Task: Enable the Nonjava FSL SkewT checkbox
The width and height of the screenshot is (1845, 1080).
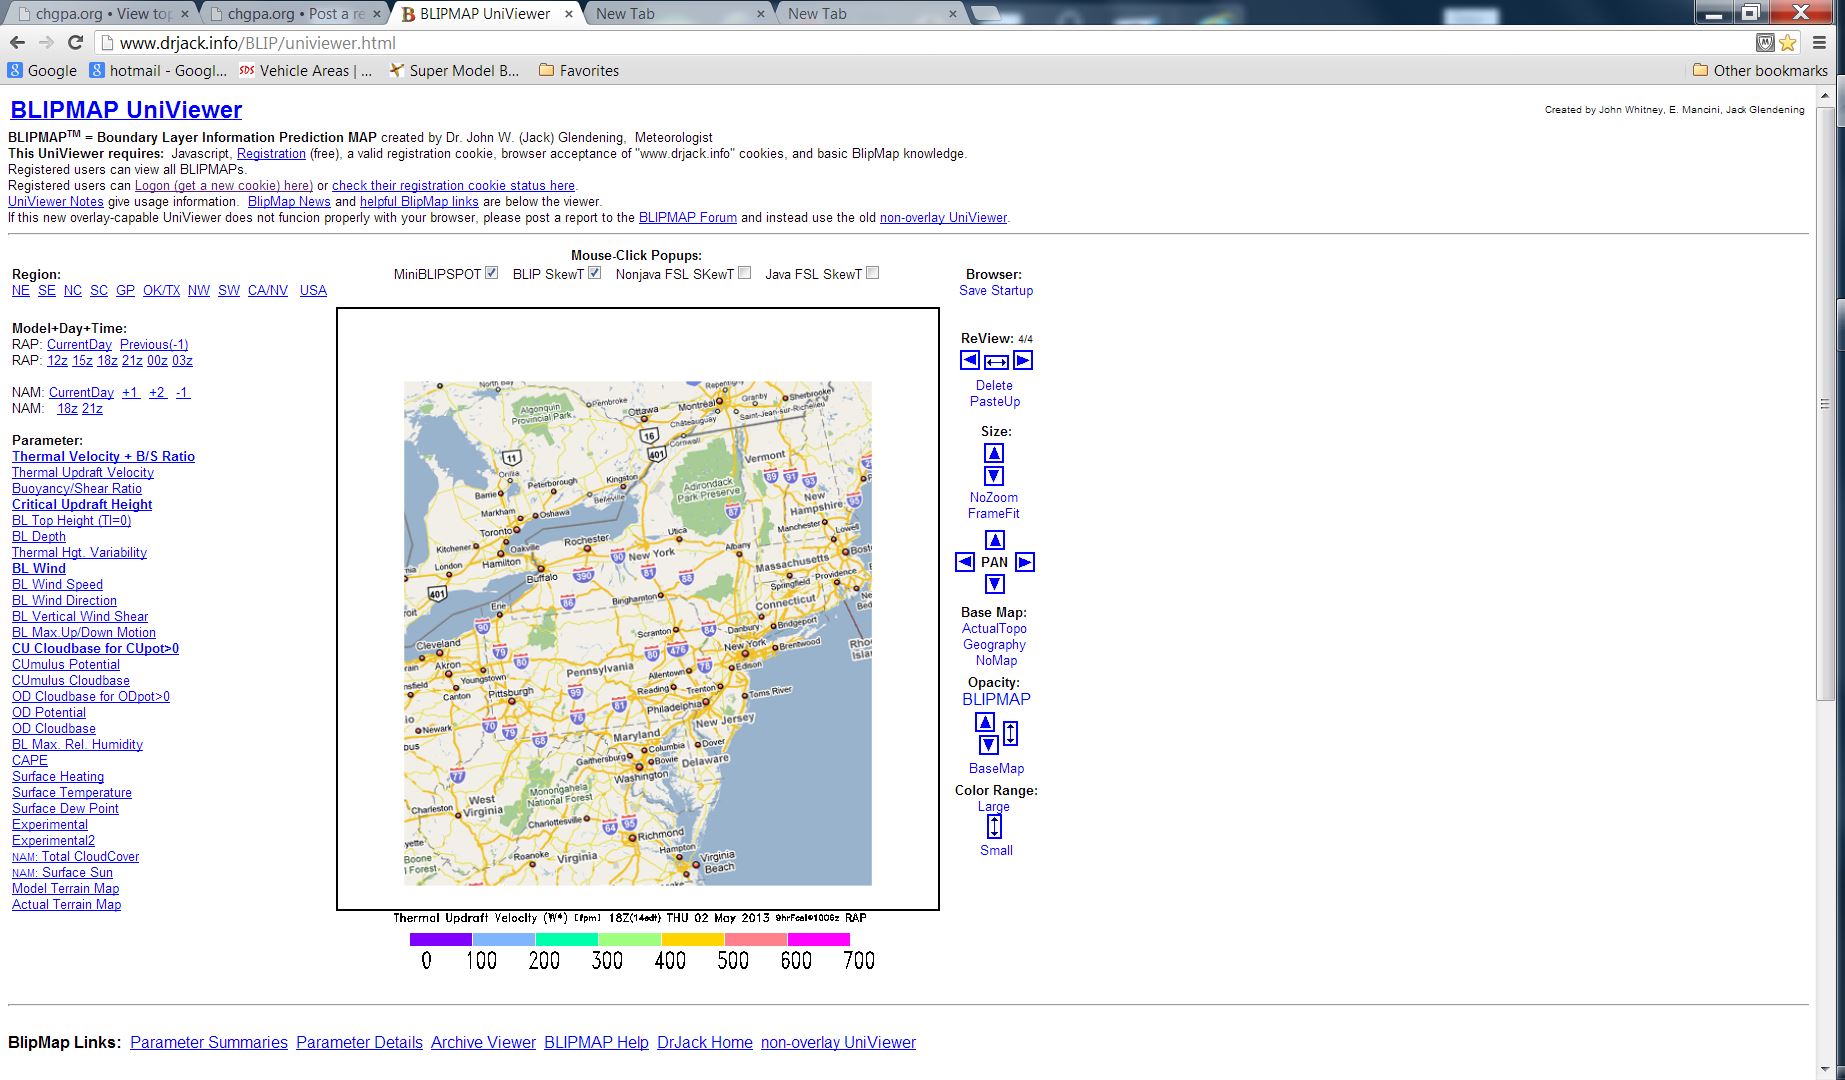Action: (744, 273)
